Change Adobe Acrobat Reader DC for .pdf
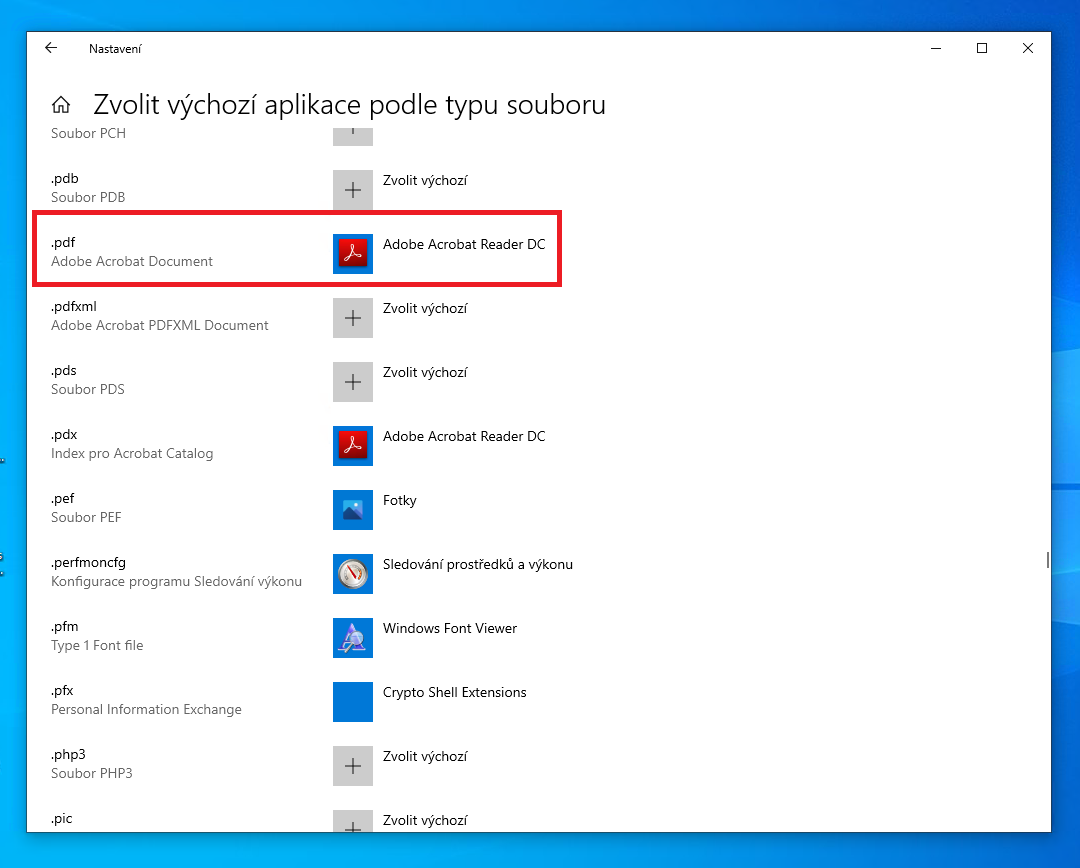Viewport: 1080px width, 868px height. pyautogui.click(x=464, y=245)
